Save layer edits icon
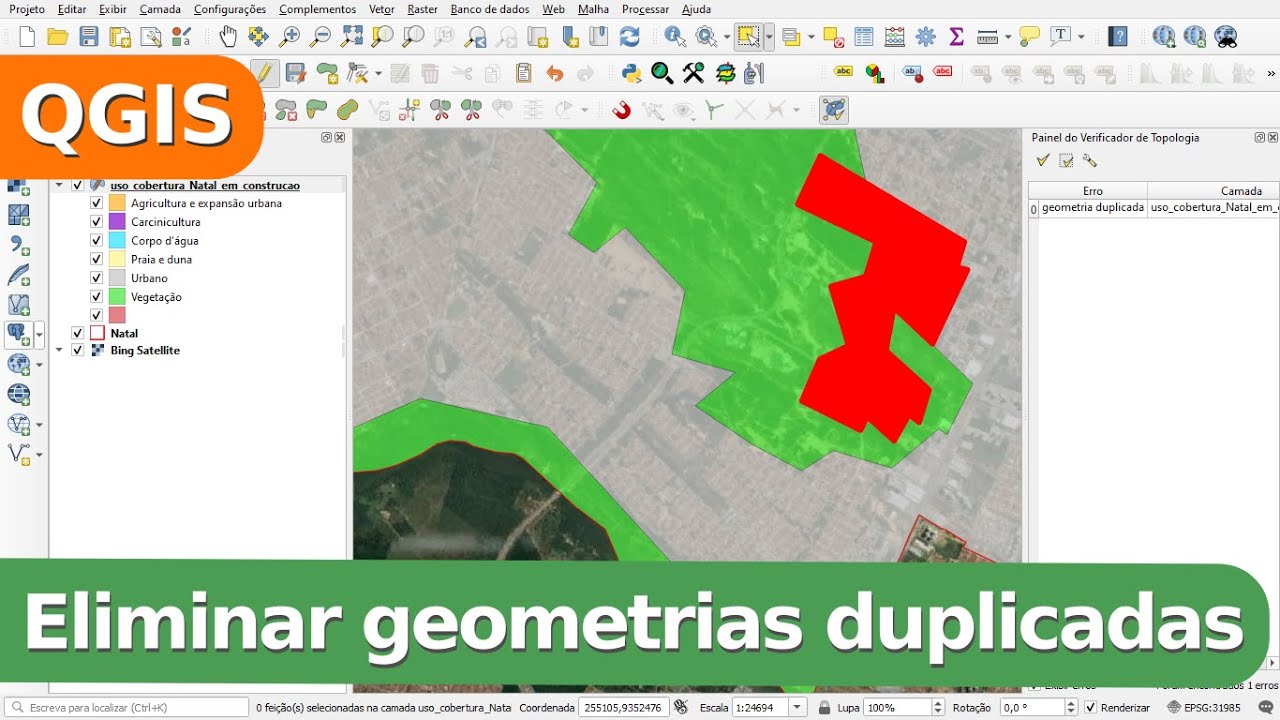The width and height of the screenshot is (1280, 720). tap(295, 73)
